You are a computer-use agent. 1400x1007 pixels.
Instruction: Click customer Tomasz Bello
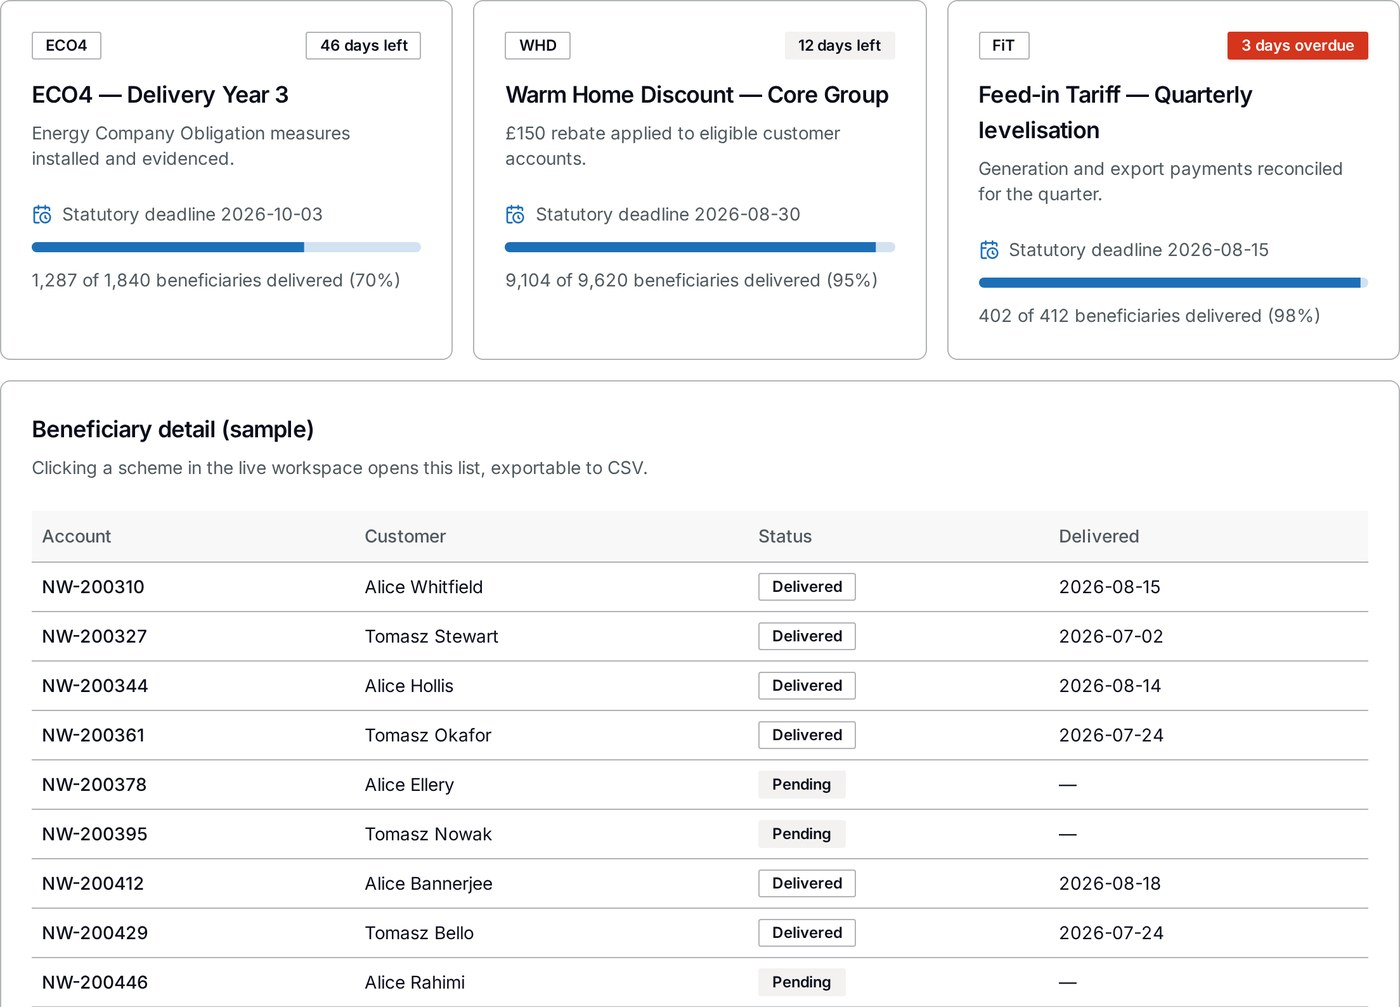[x=419, y=933]
